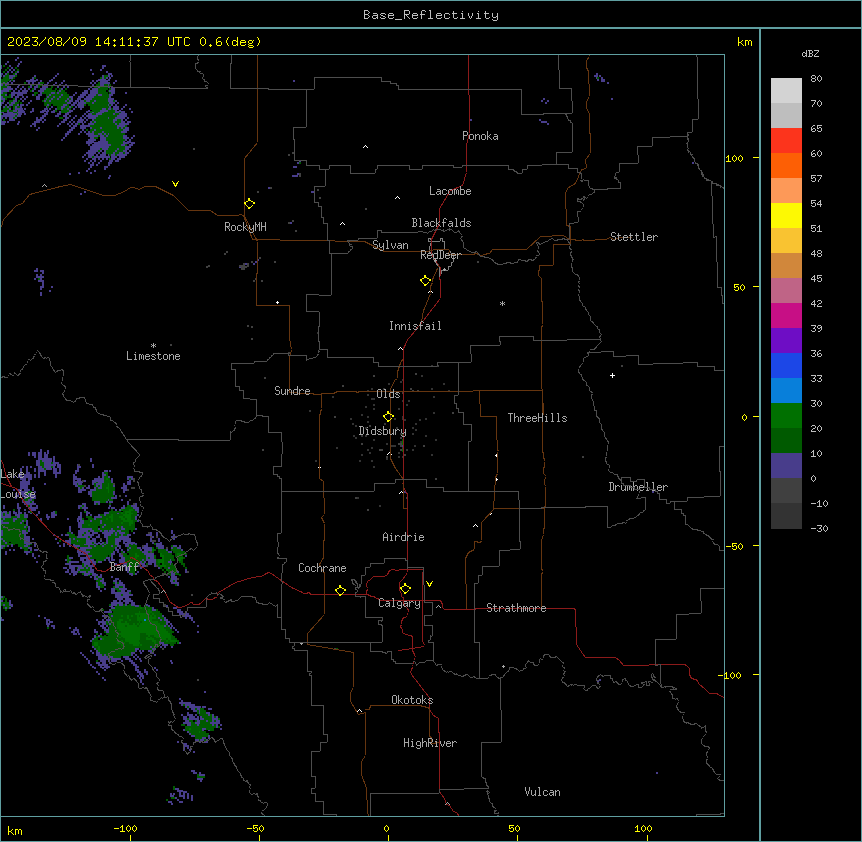This screenshot has height=842, width=862.
Task: Click the ThreeHills label
Action: (x=537, y=418)
